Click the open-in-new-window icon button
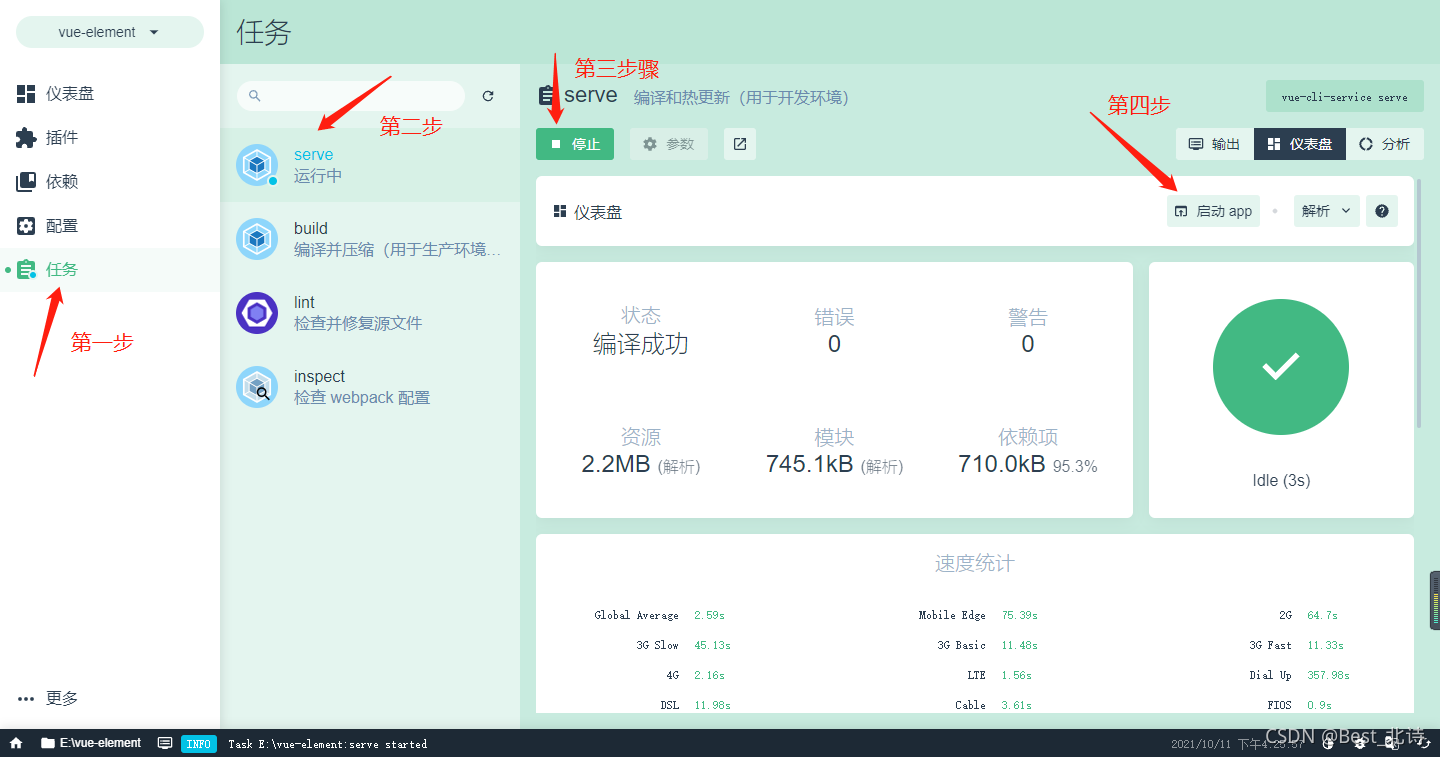The width and height of the screenshot is (1440, 757). point(740,144)
